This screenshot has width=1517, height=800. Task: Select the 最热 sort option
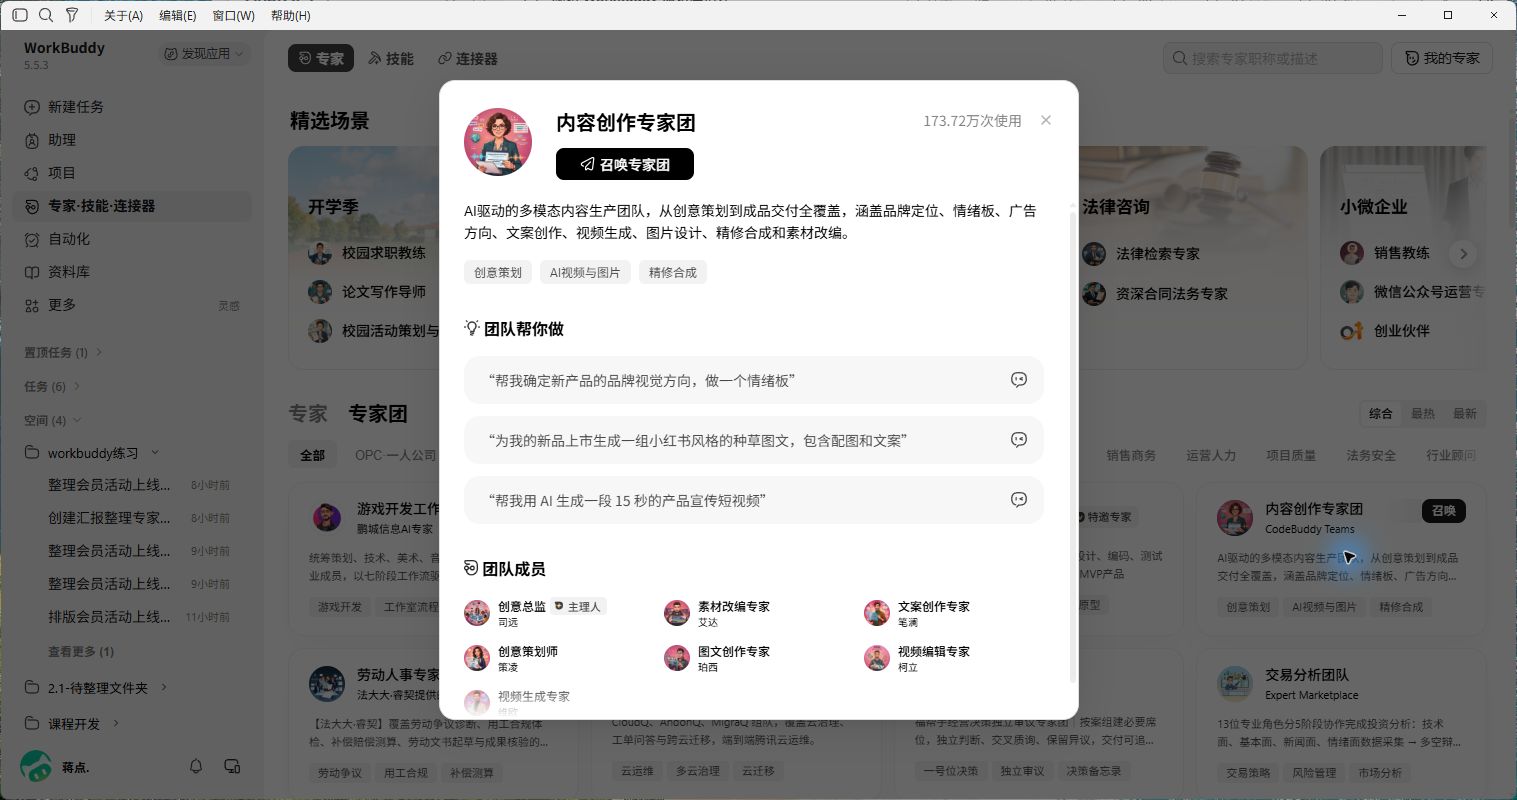[1423, 413]
